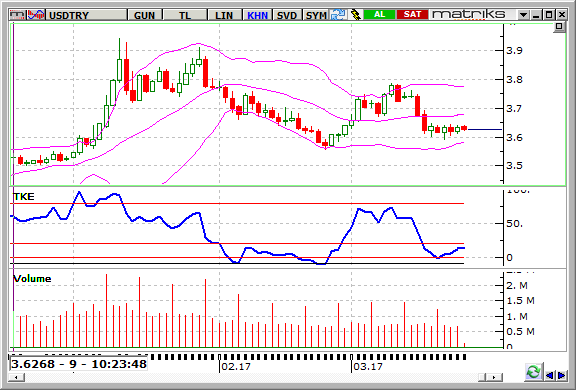The width and height of the screenshot is (576, 390).
Task: Click the horizontal scrollbar thumb
Action: 483,377
